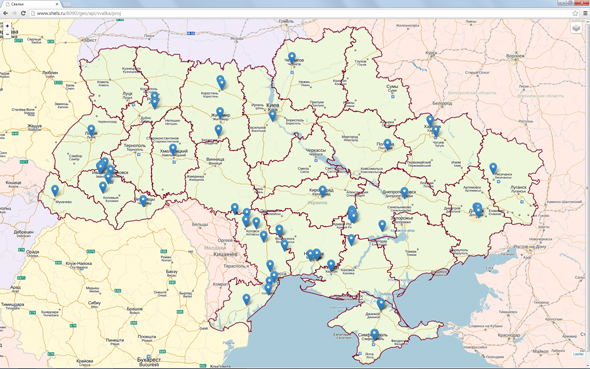
Task: Click the marker at Khmelnytskyi
Action: [x=173, y=150]
